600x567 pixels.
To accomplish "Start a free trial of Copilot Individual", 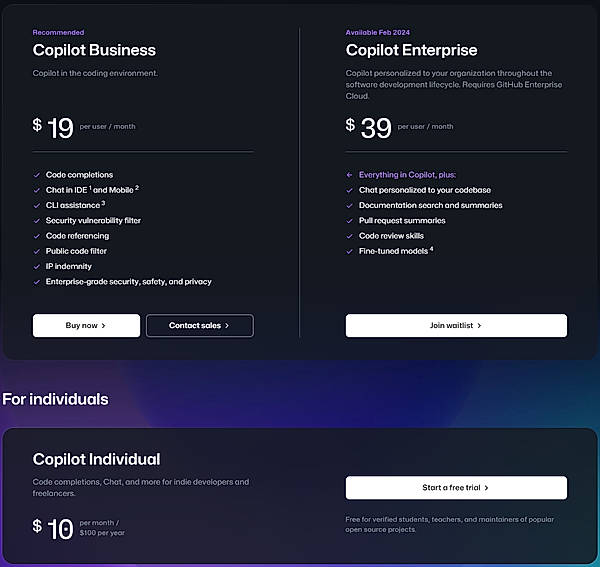I will (x=456, y=488).
